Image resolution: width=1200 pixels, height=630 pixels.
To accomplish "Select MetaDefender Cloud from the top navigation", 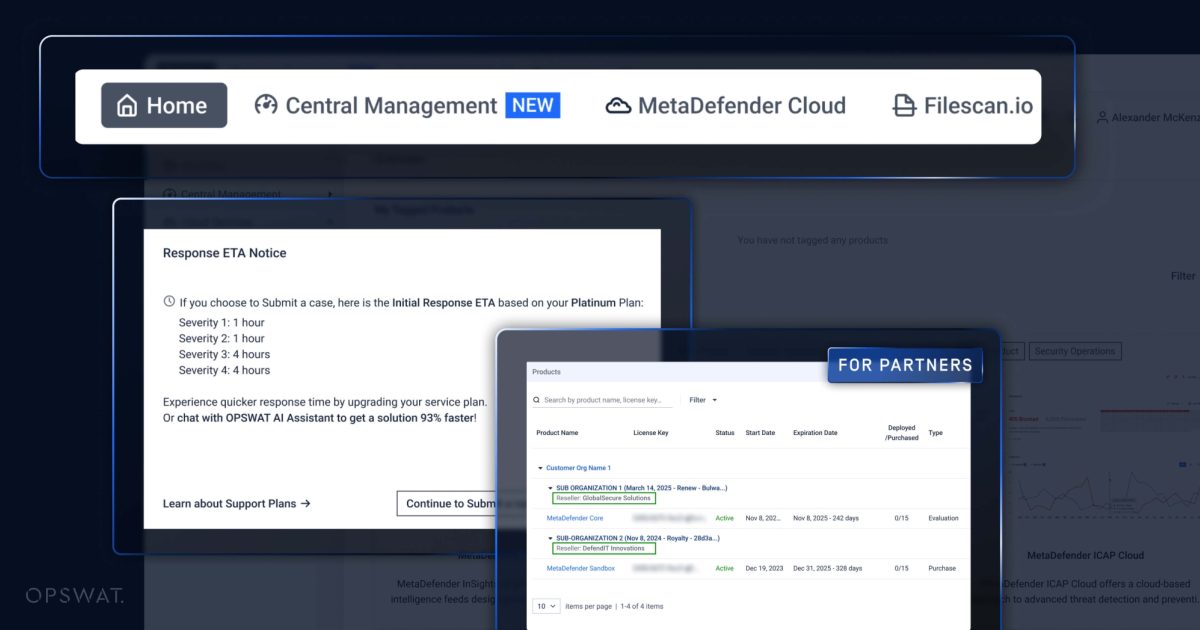I will 727,105.
